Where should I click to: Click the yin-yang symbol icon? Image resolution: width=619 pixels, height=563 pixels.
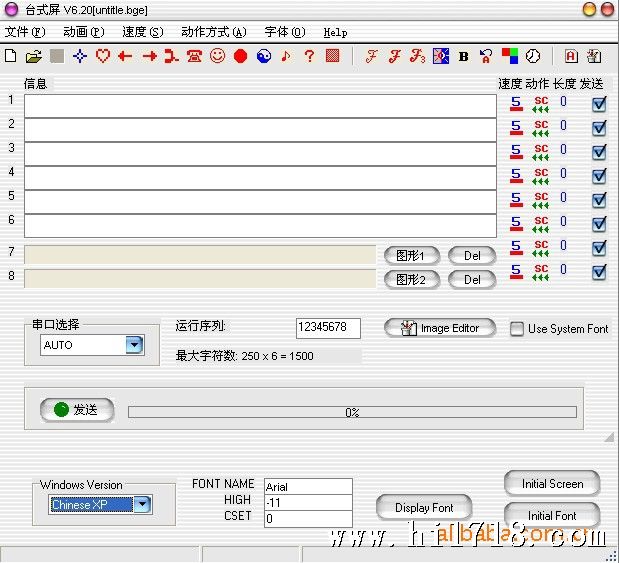(263, 56)
